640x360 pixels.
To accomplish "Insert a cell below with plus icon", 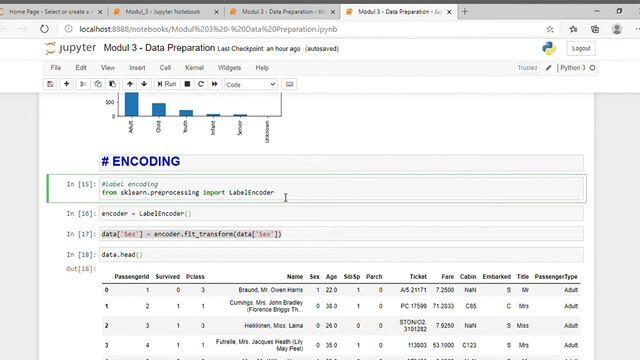I will [66, 84].
